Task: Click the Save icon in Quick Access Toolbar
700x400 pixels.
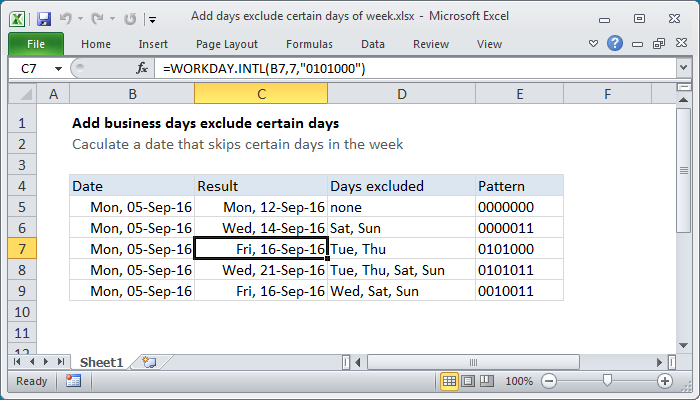Action: [44, 18]
